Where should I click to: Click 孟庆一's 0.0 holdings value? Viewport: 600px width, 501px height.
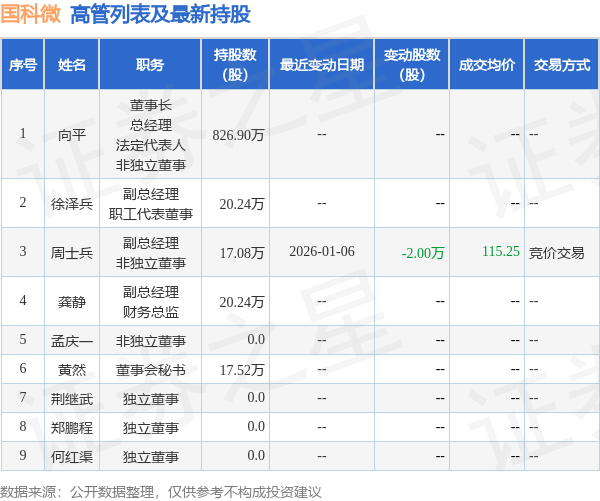pos(256,339)
